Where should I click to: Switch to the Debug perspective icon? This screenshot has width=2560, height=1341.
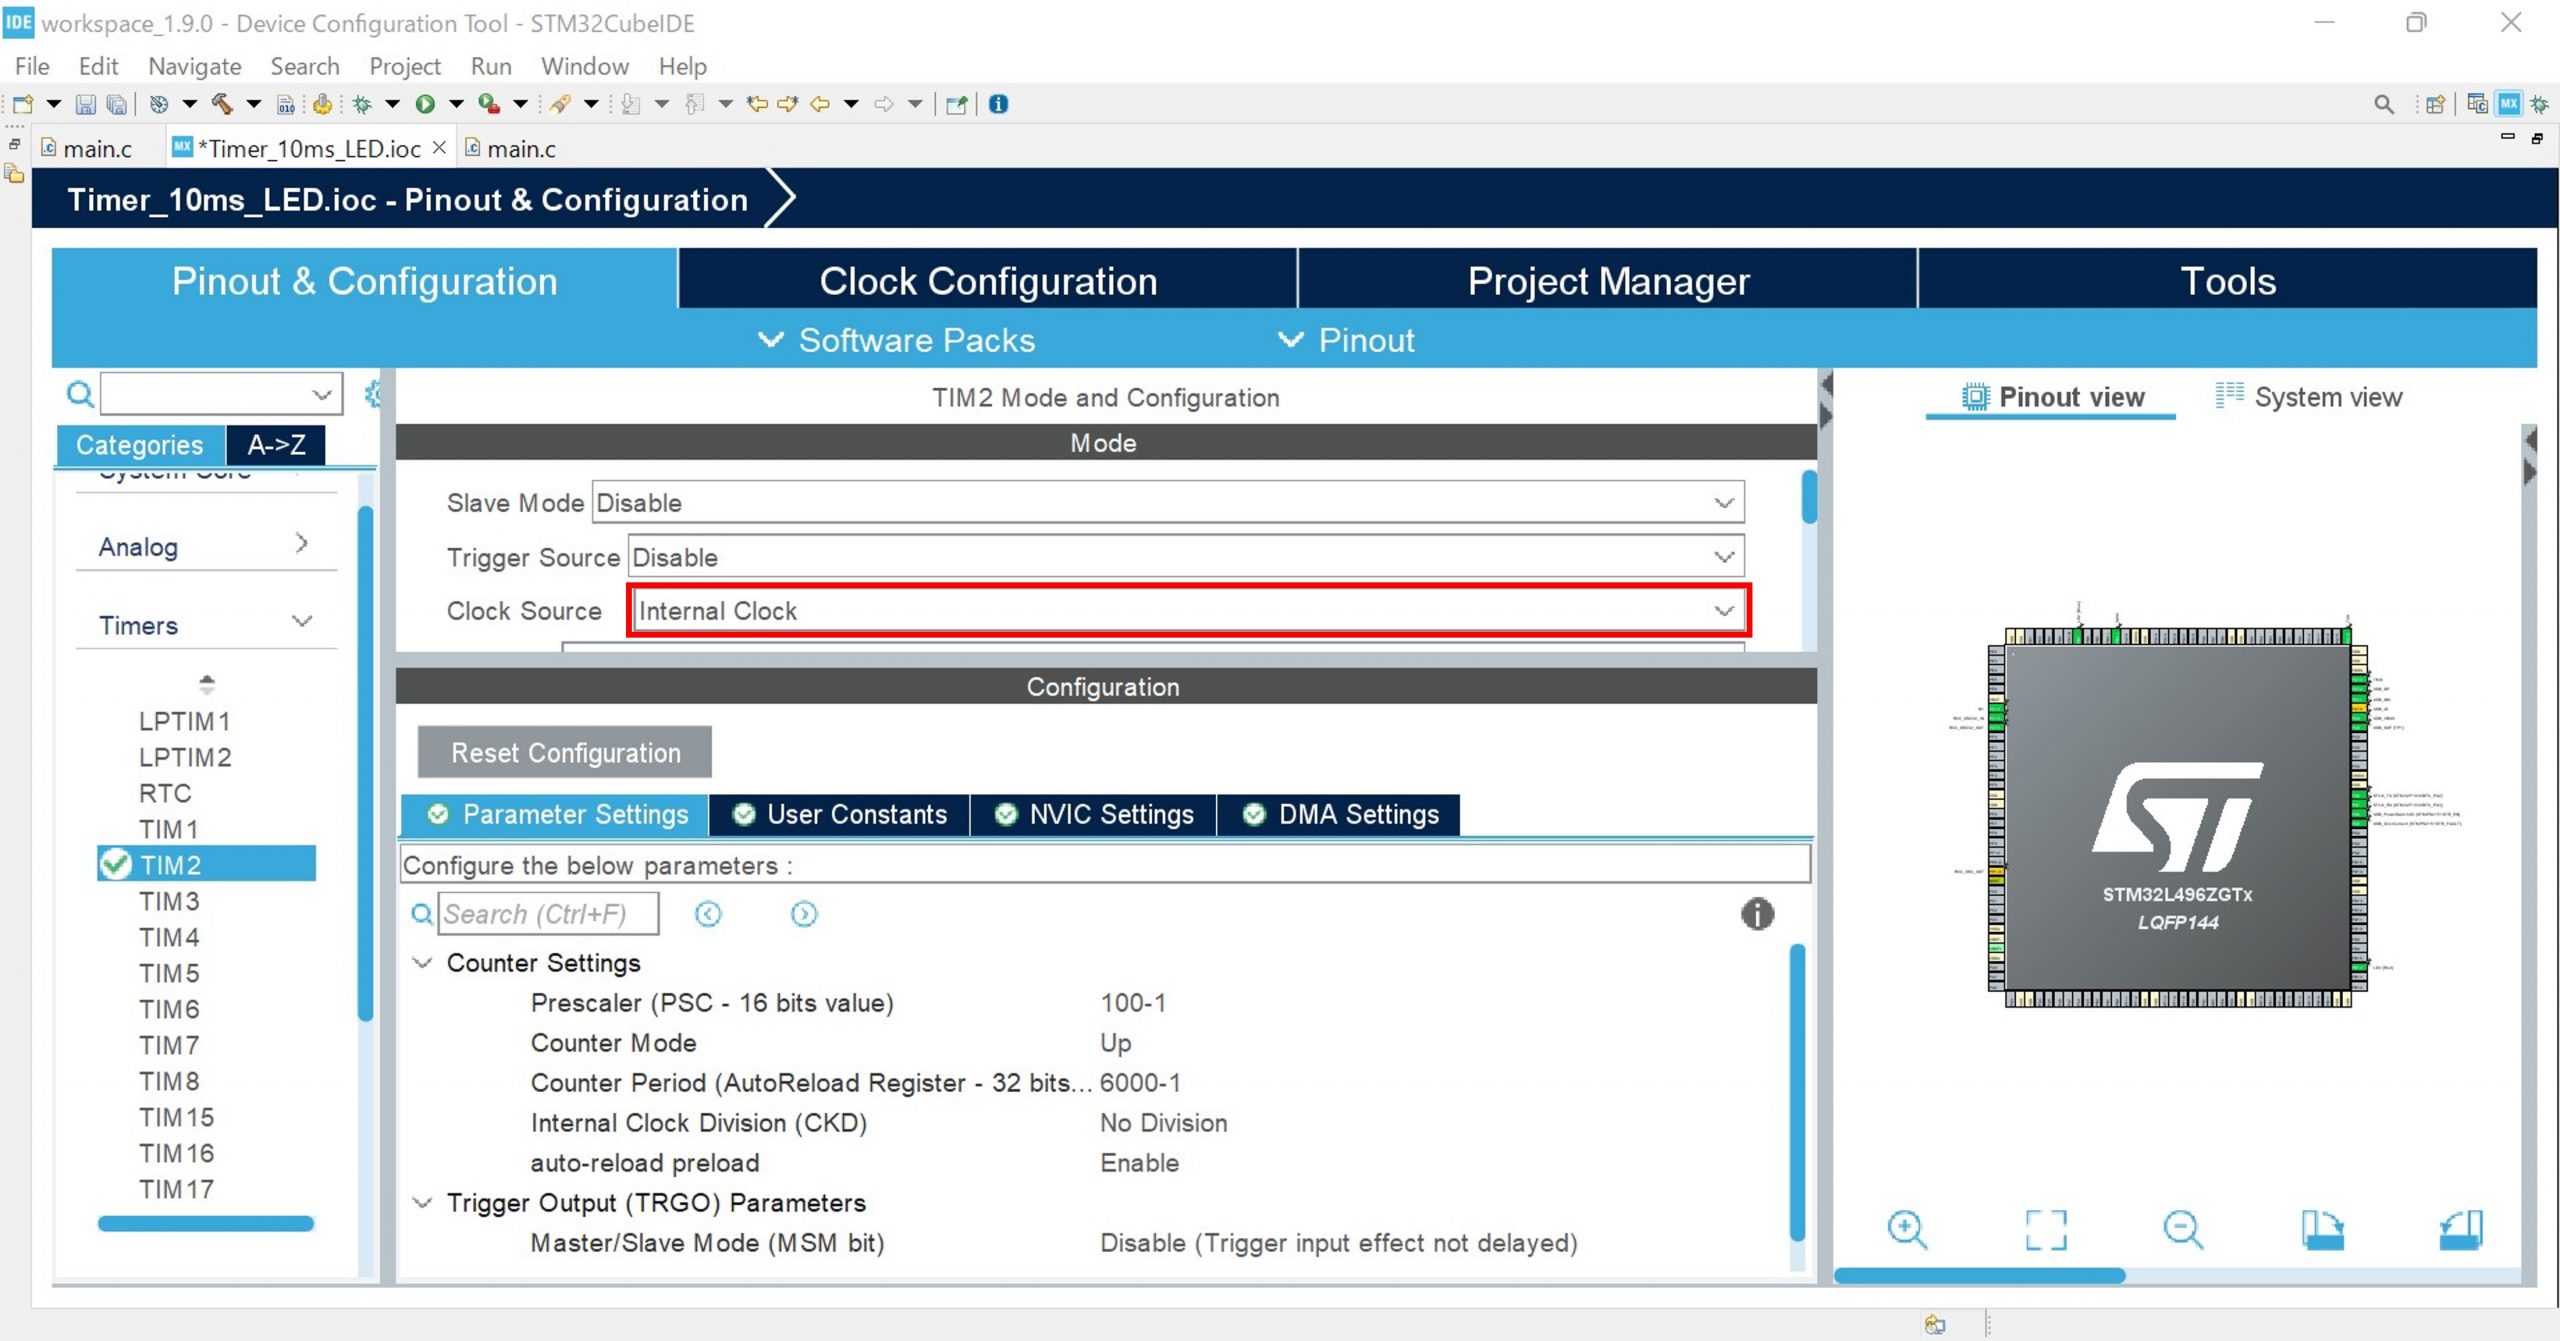click(2540, 104)
